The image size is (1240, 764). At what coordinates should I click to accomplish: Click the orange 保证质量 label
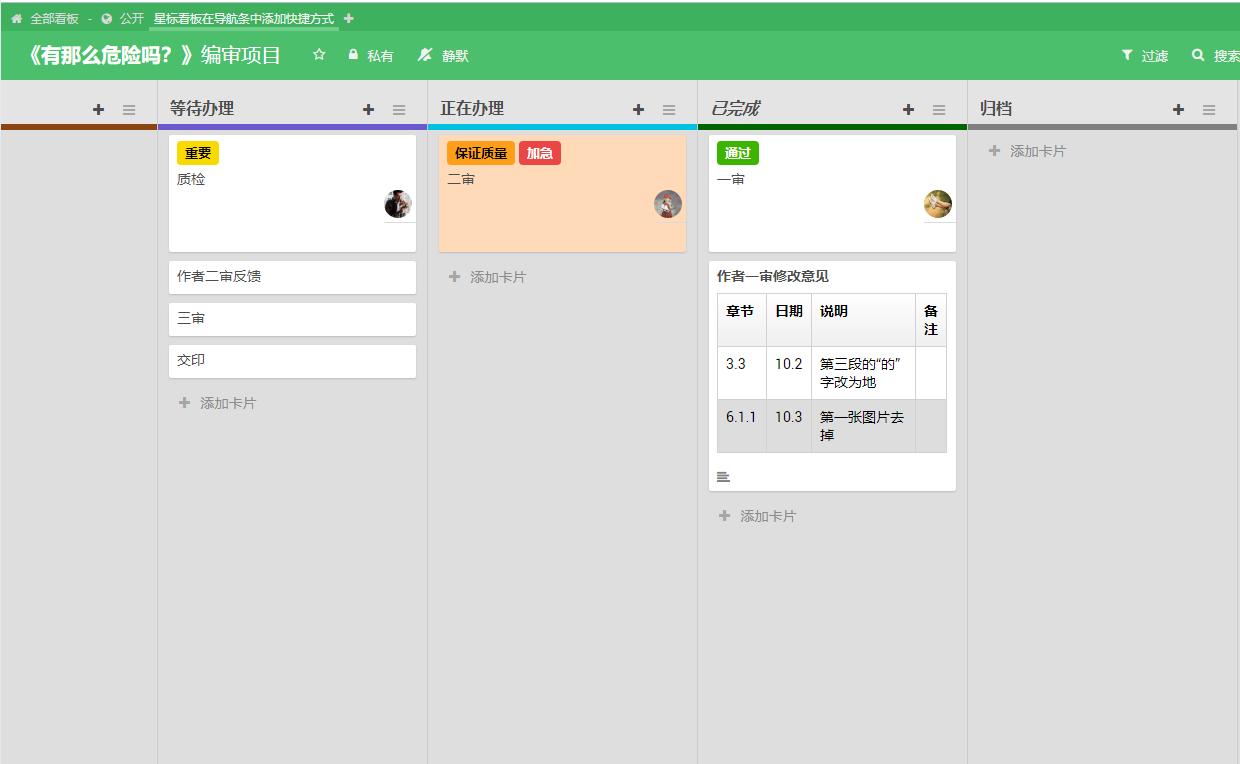(x=481, y=153)
